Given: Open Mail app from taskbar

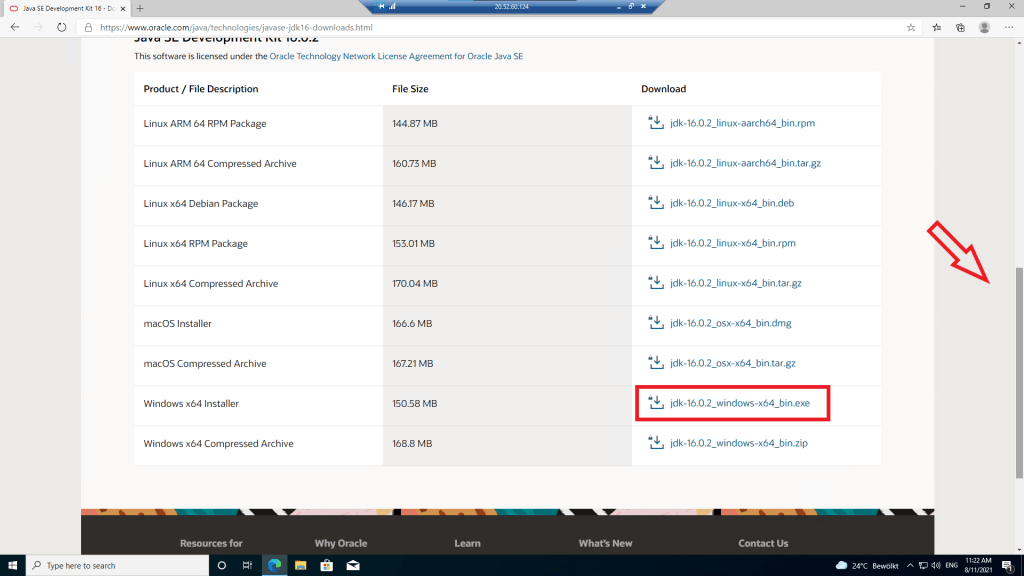Looking at the screenshot, I should pyautogui.click(x=353, y=566).
